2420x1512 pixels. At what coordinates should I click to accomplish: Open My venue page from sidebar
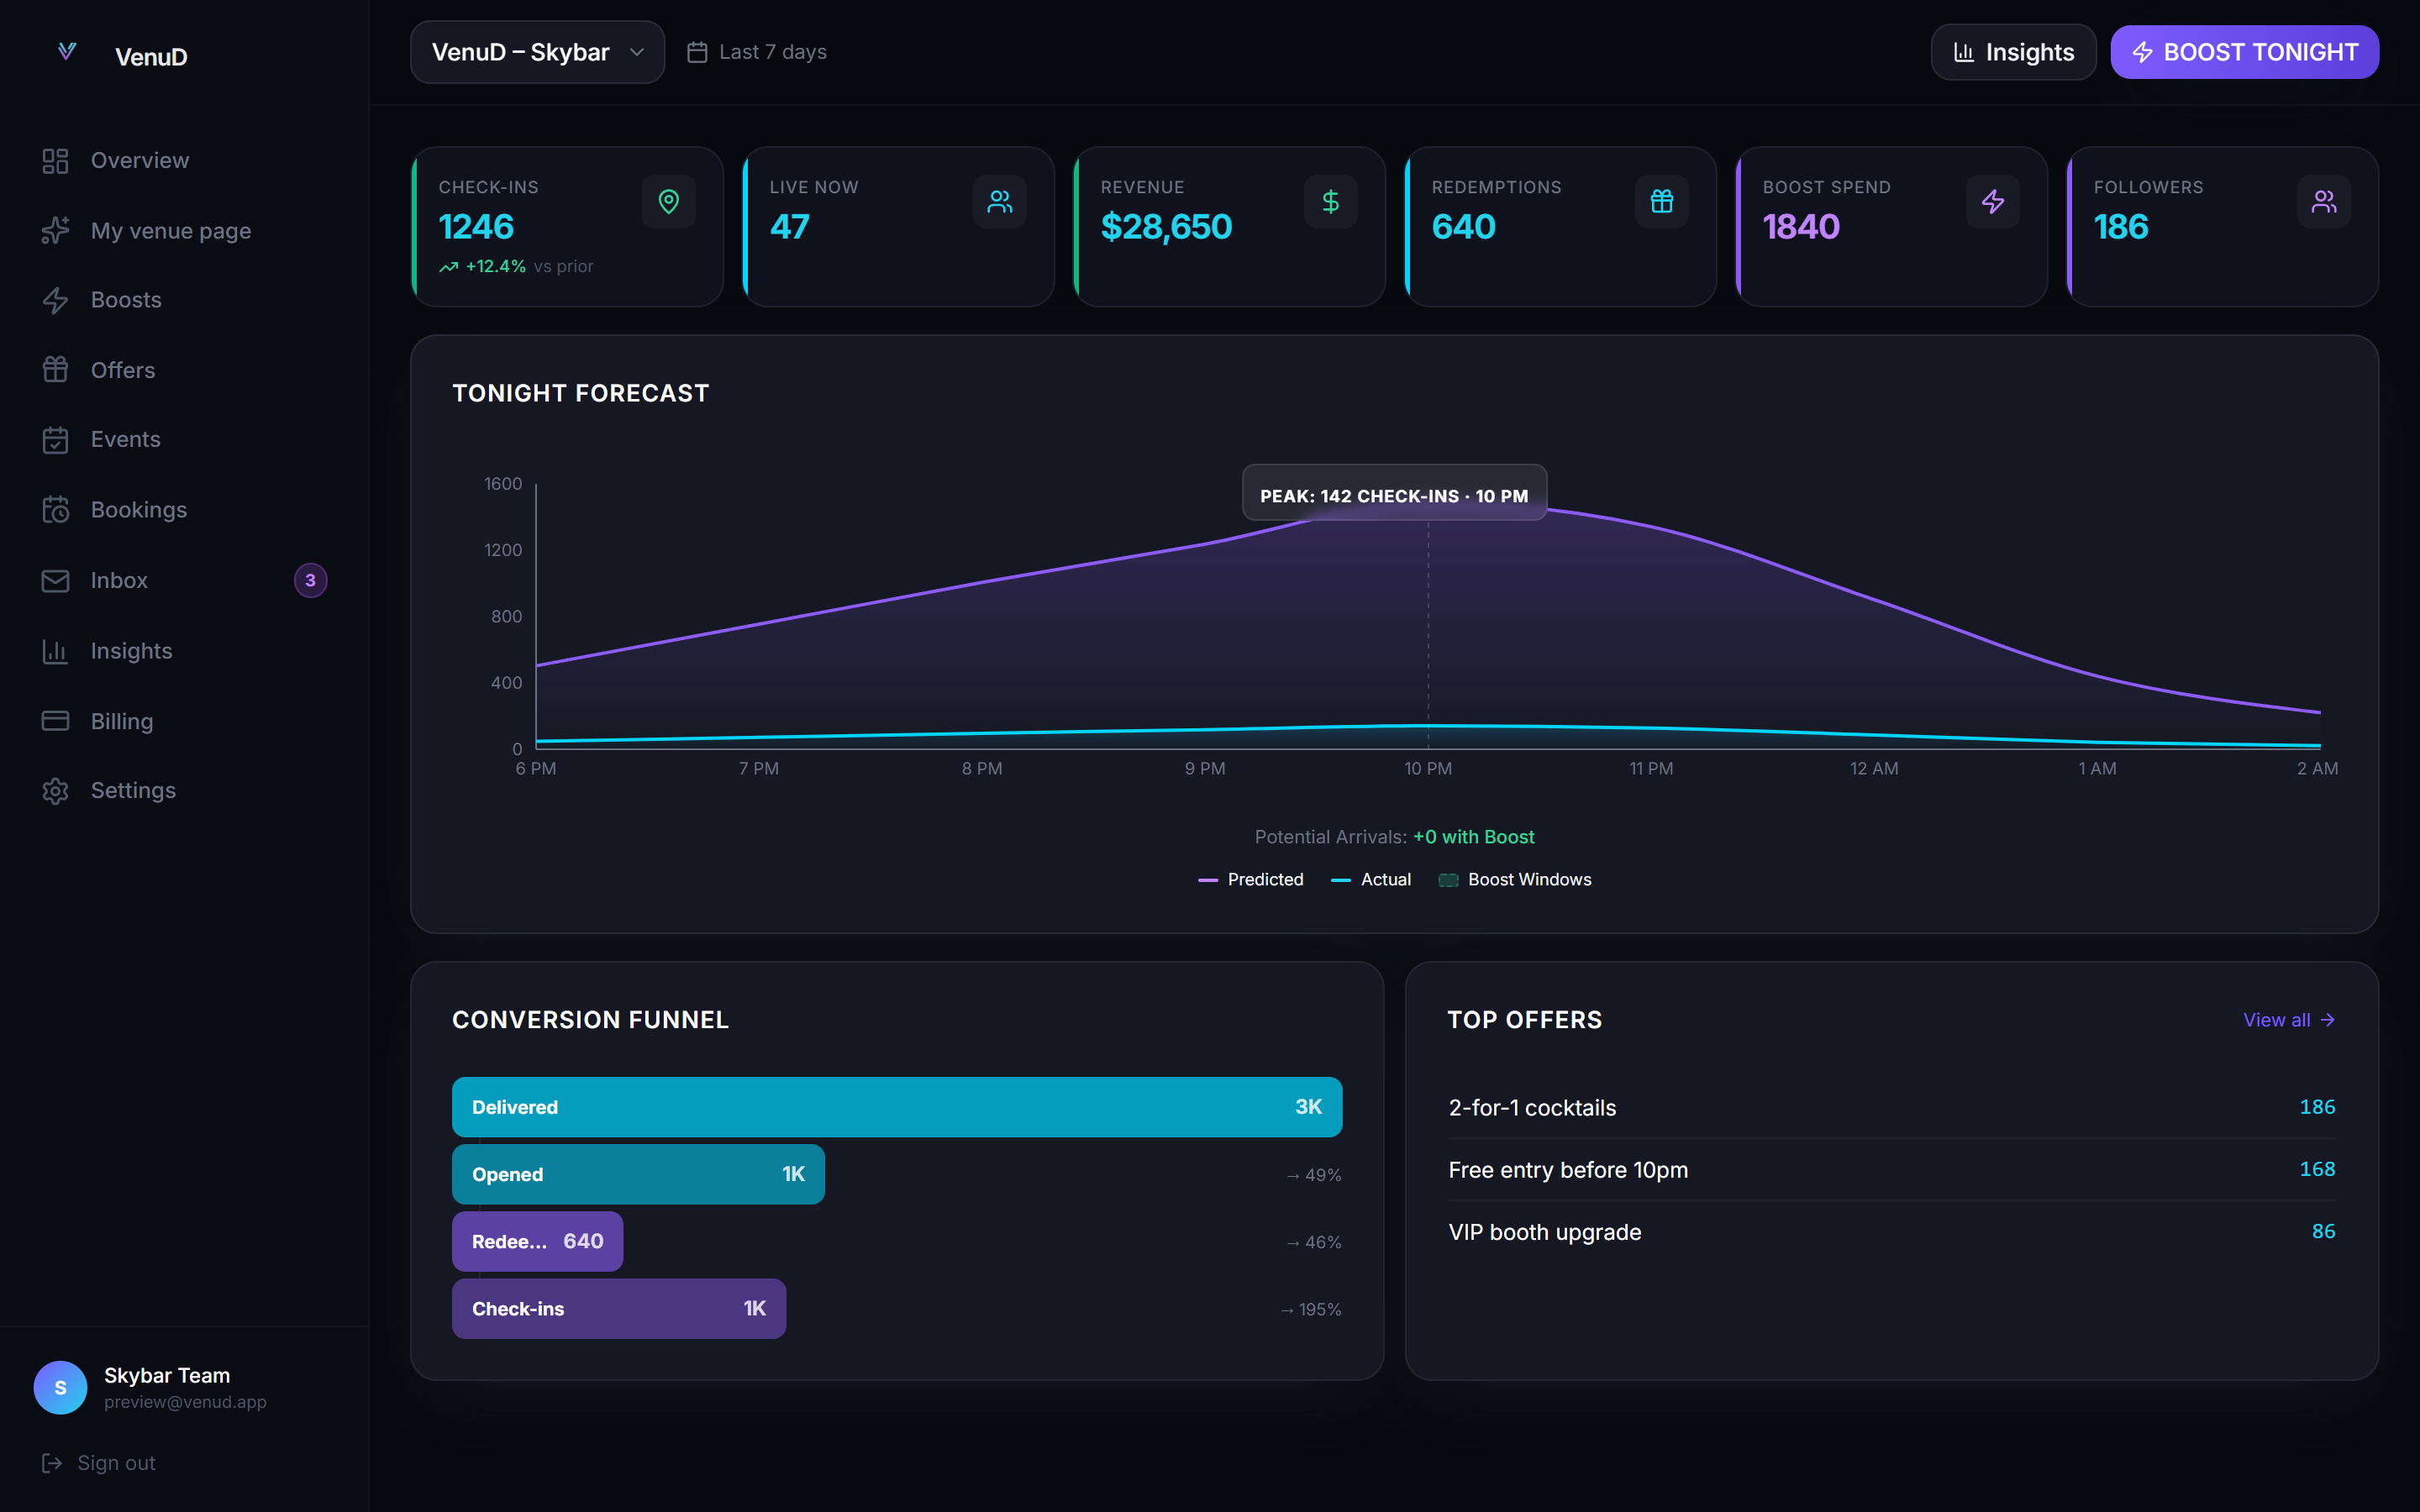pos(185,231)
